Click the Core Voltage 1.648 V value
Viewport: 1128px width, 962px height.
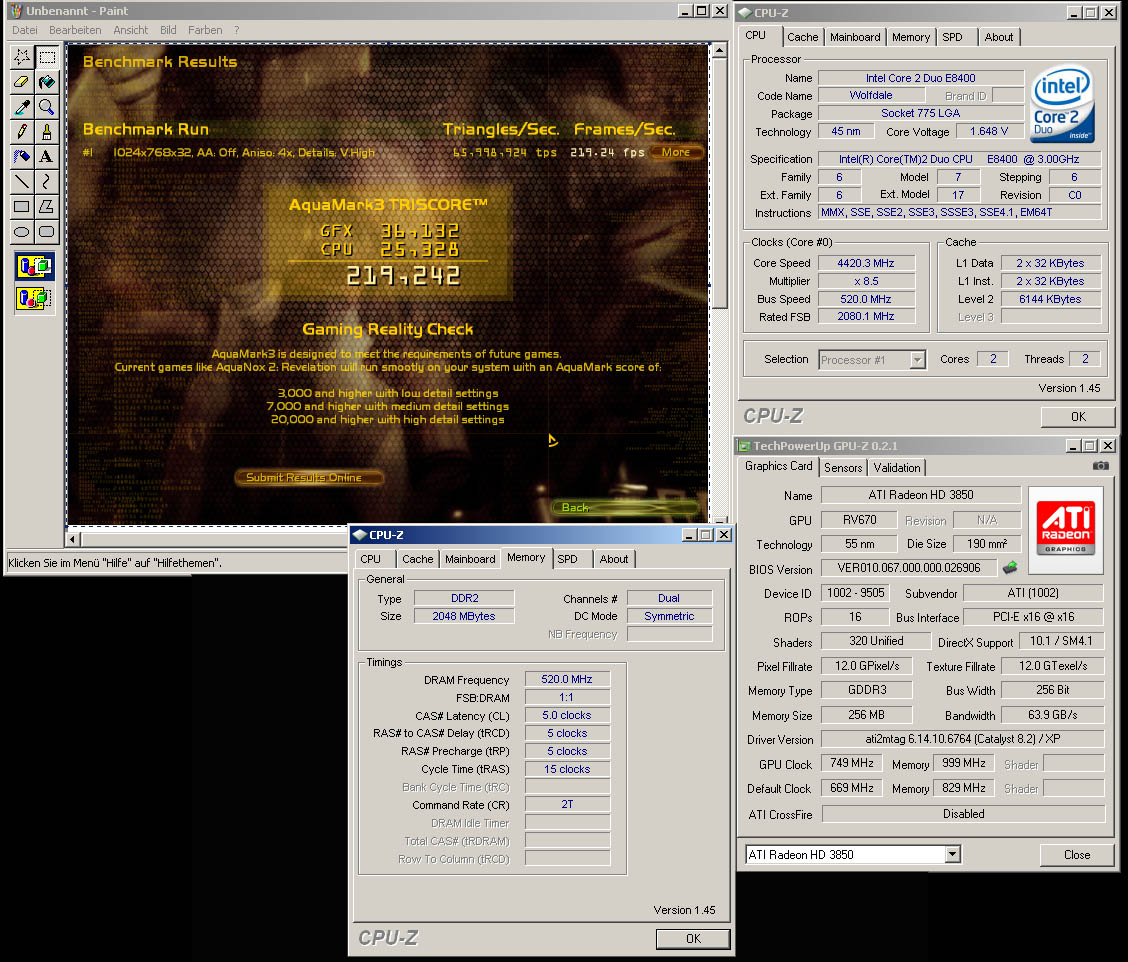pyautogui.click(x=989, y=131)
